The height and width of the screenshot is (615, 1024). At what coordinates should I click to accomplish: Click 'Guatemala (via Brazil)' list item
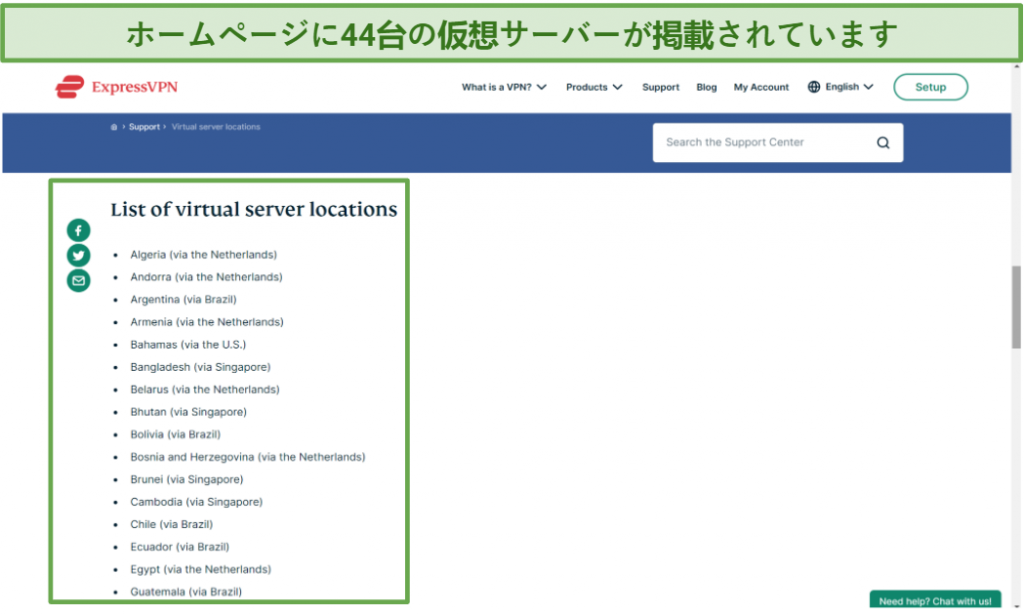[x=185, y=592]
